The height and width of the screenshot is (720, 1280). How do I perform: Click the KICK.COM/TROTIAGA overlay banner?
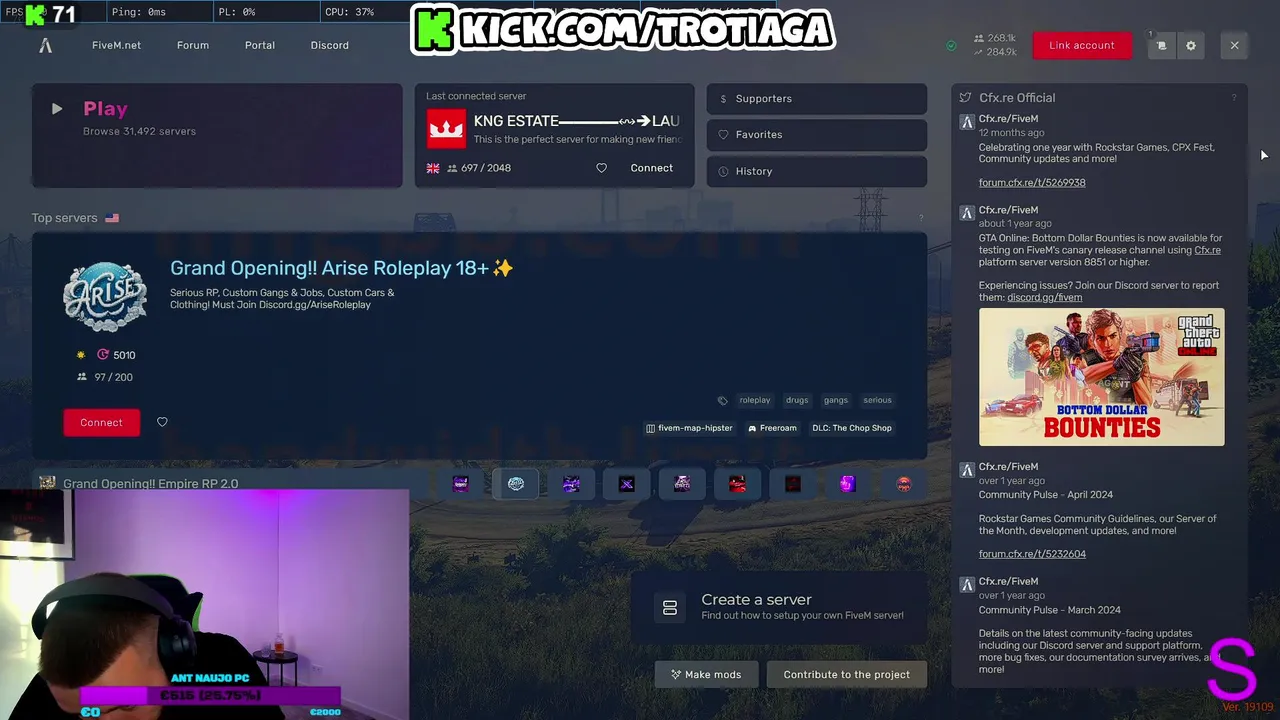[623, 30]
